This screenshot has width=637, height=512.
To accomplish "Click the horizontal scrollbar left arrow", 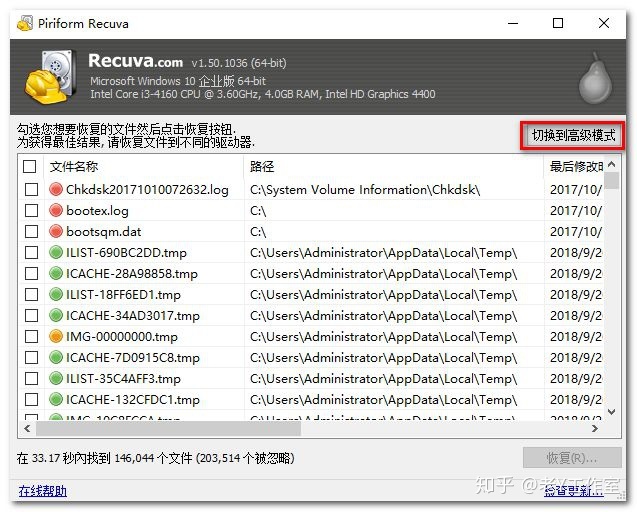I will pos(27,428).
